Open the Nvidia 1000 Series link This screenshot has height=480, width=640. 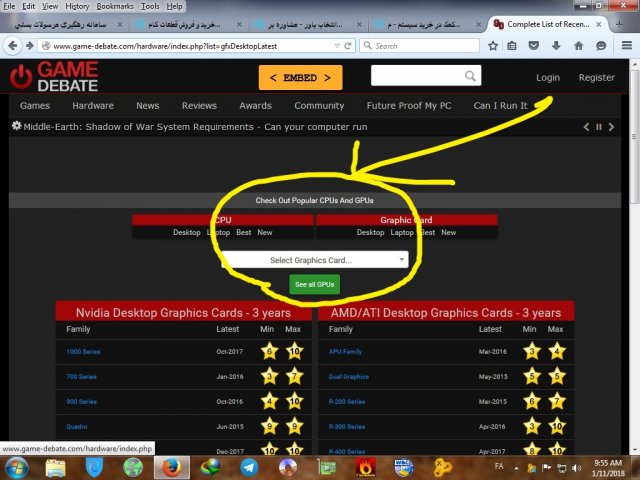point(83,352)
